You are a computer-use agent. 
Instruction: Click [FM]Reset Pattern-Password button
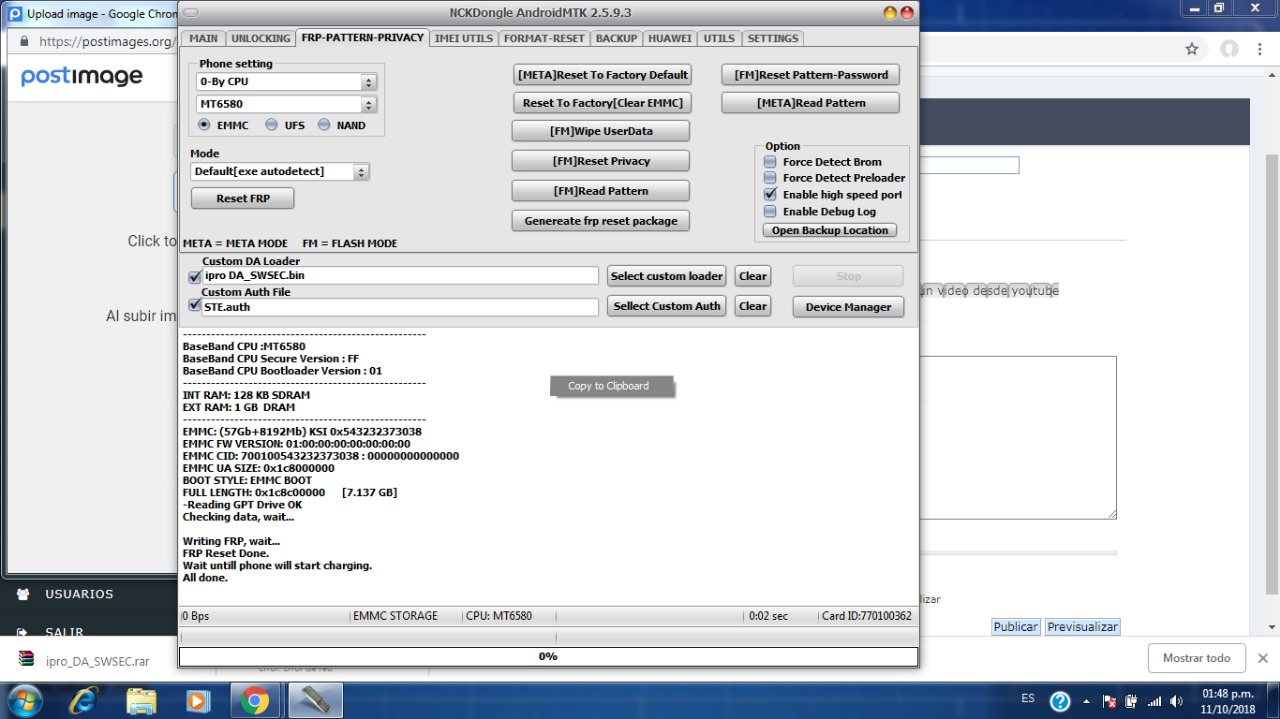(x=811, y=75)
